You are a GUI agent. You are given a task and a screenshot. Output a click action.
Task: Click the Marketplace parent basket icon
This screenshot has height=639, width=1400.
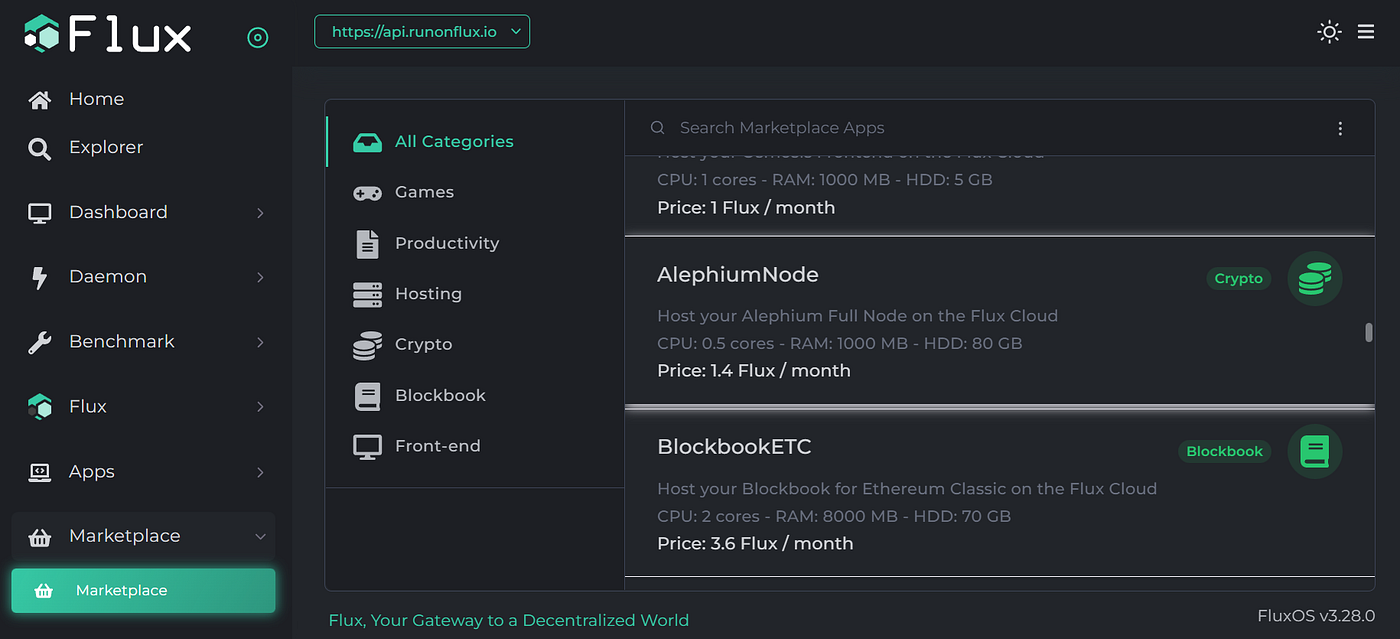[x=40, y=538]
